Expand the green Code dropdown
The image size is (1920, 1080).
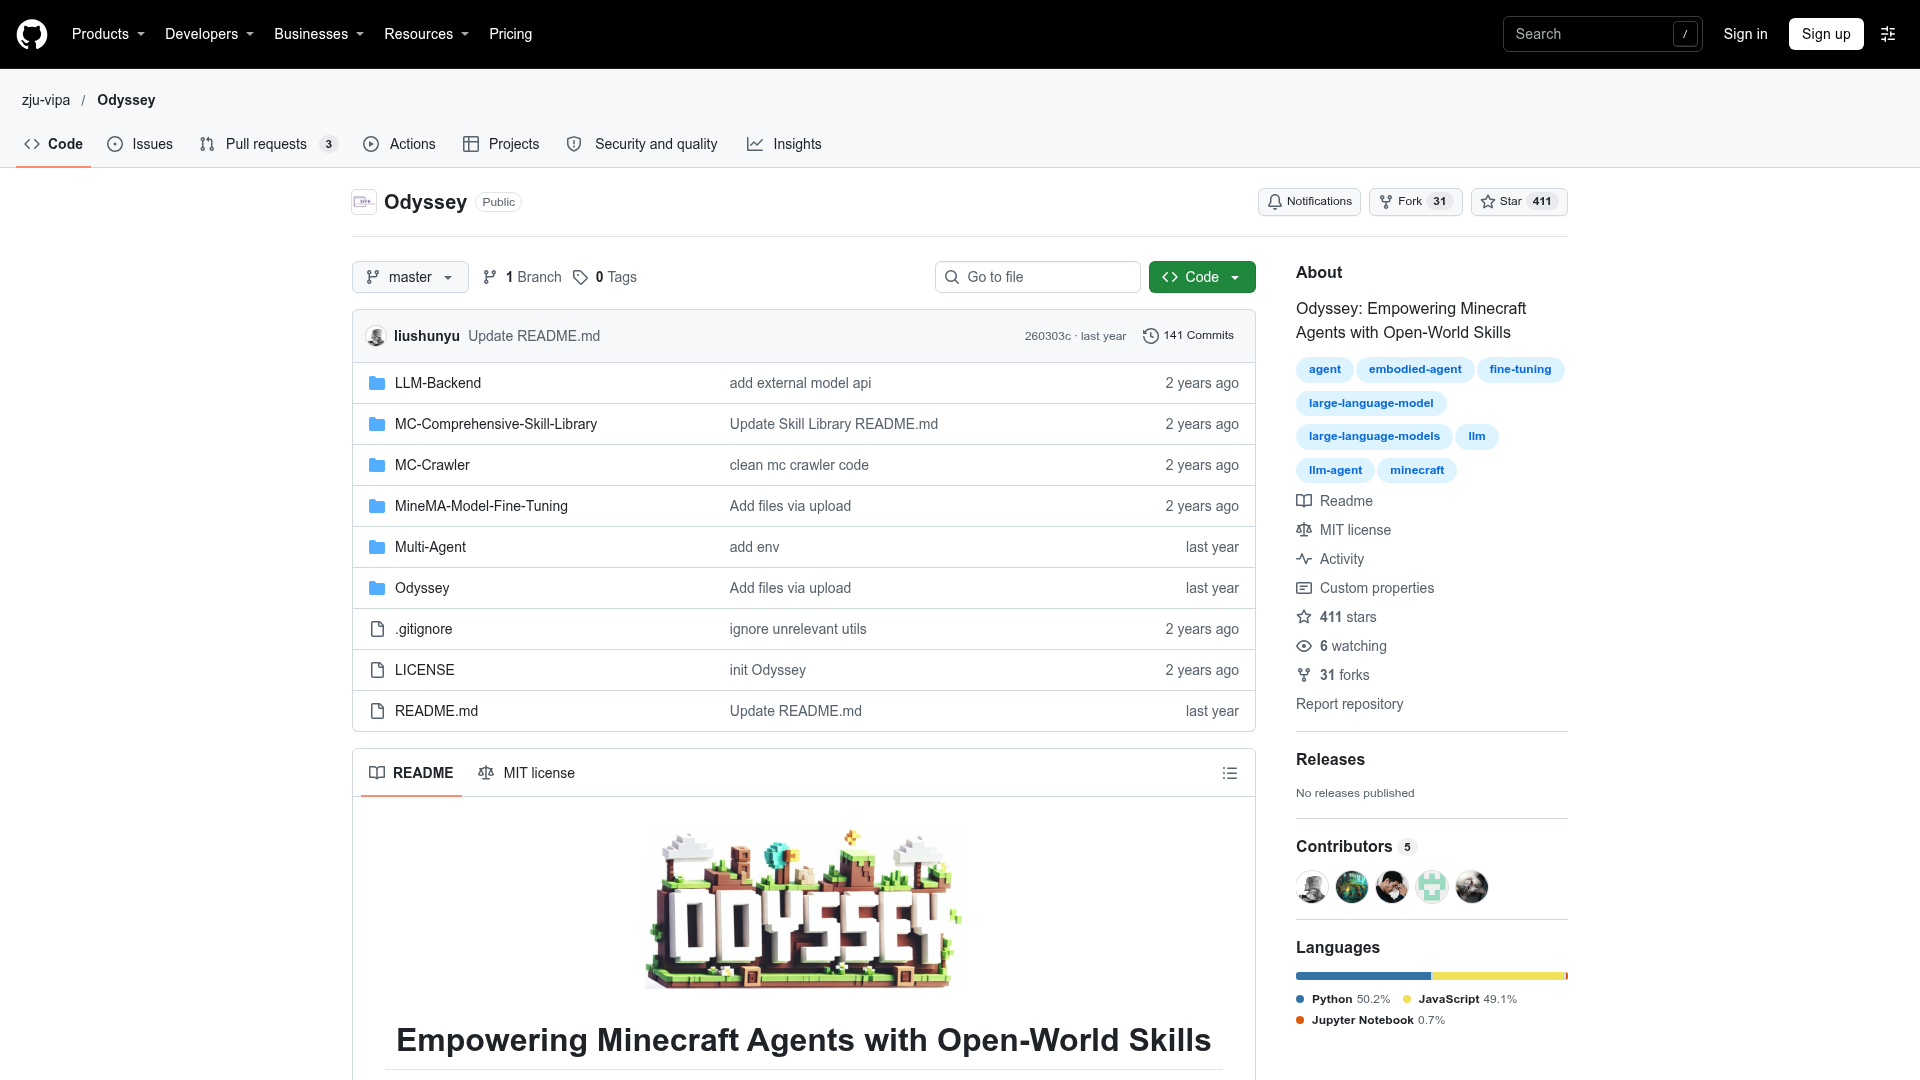pos(1202,277)
